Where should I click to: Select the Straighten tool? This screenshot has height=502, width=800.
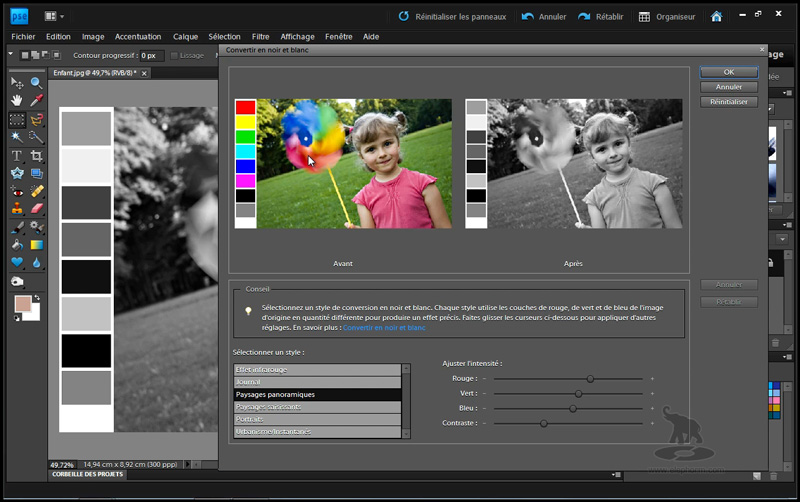[x=36, y=173]
